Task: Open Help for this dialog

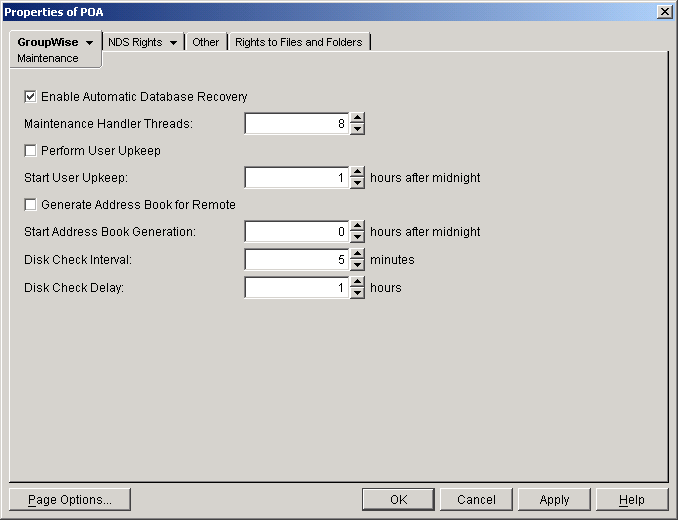Action: point(632,500)
